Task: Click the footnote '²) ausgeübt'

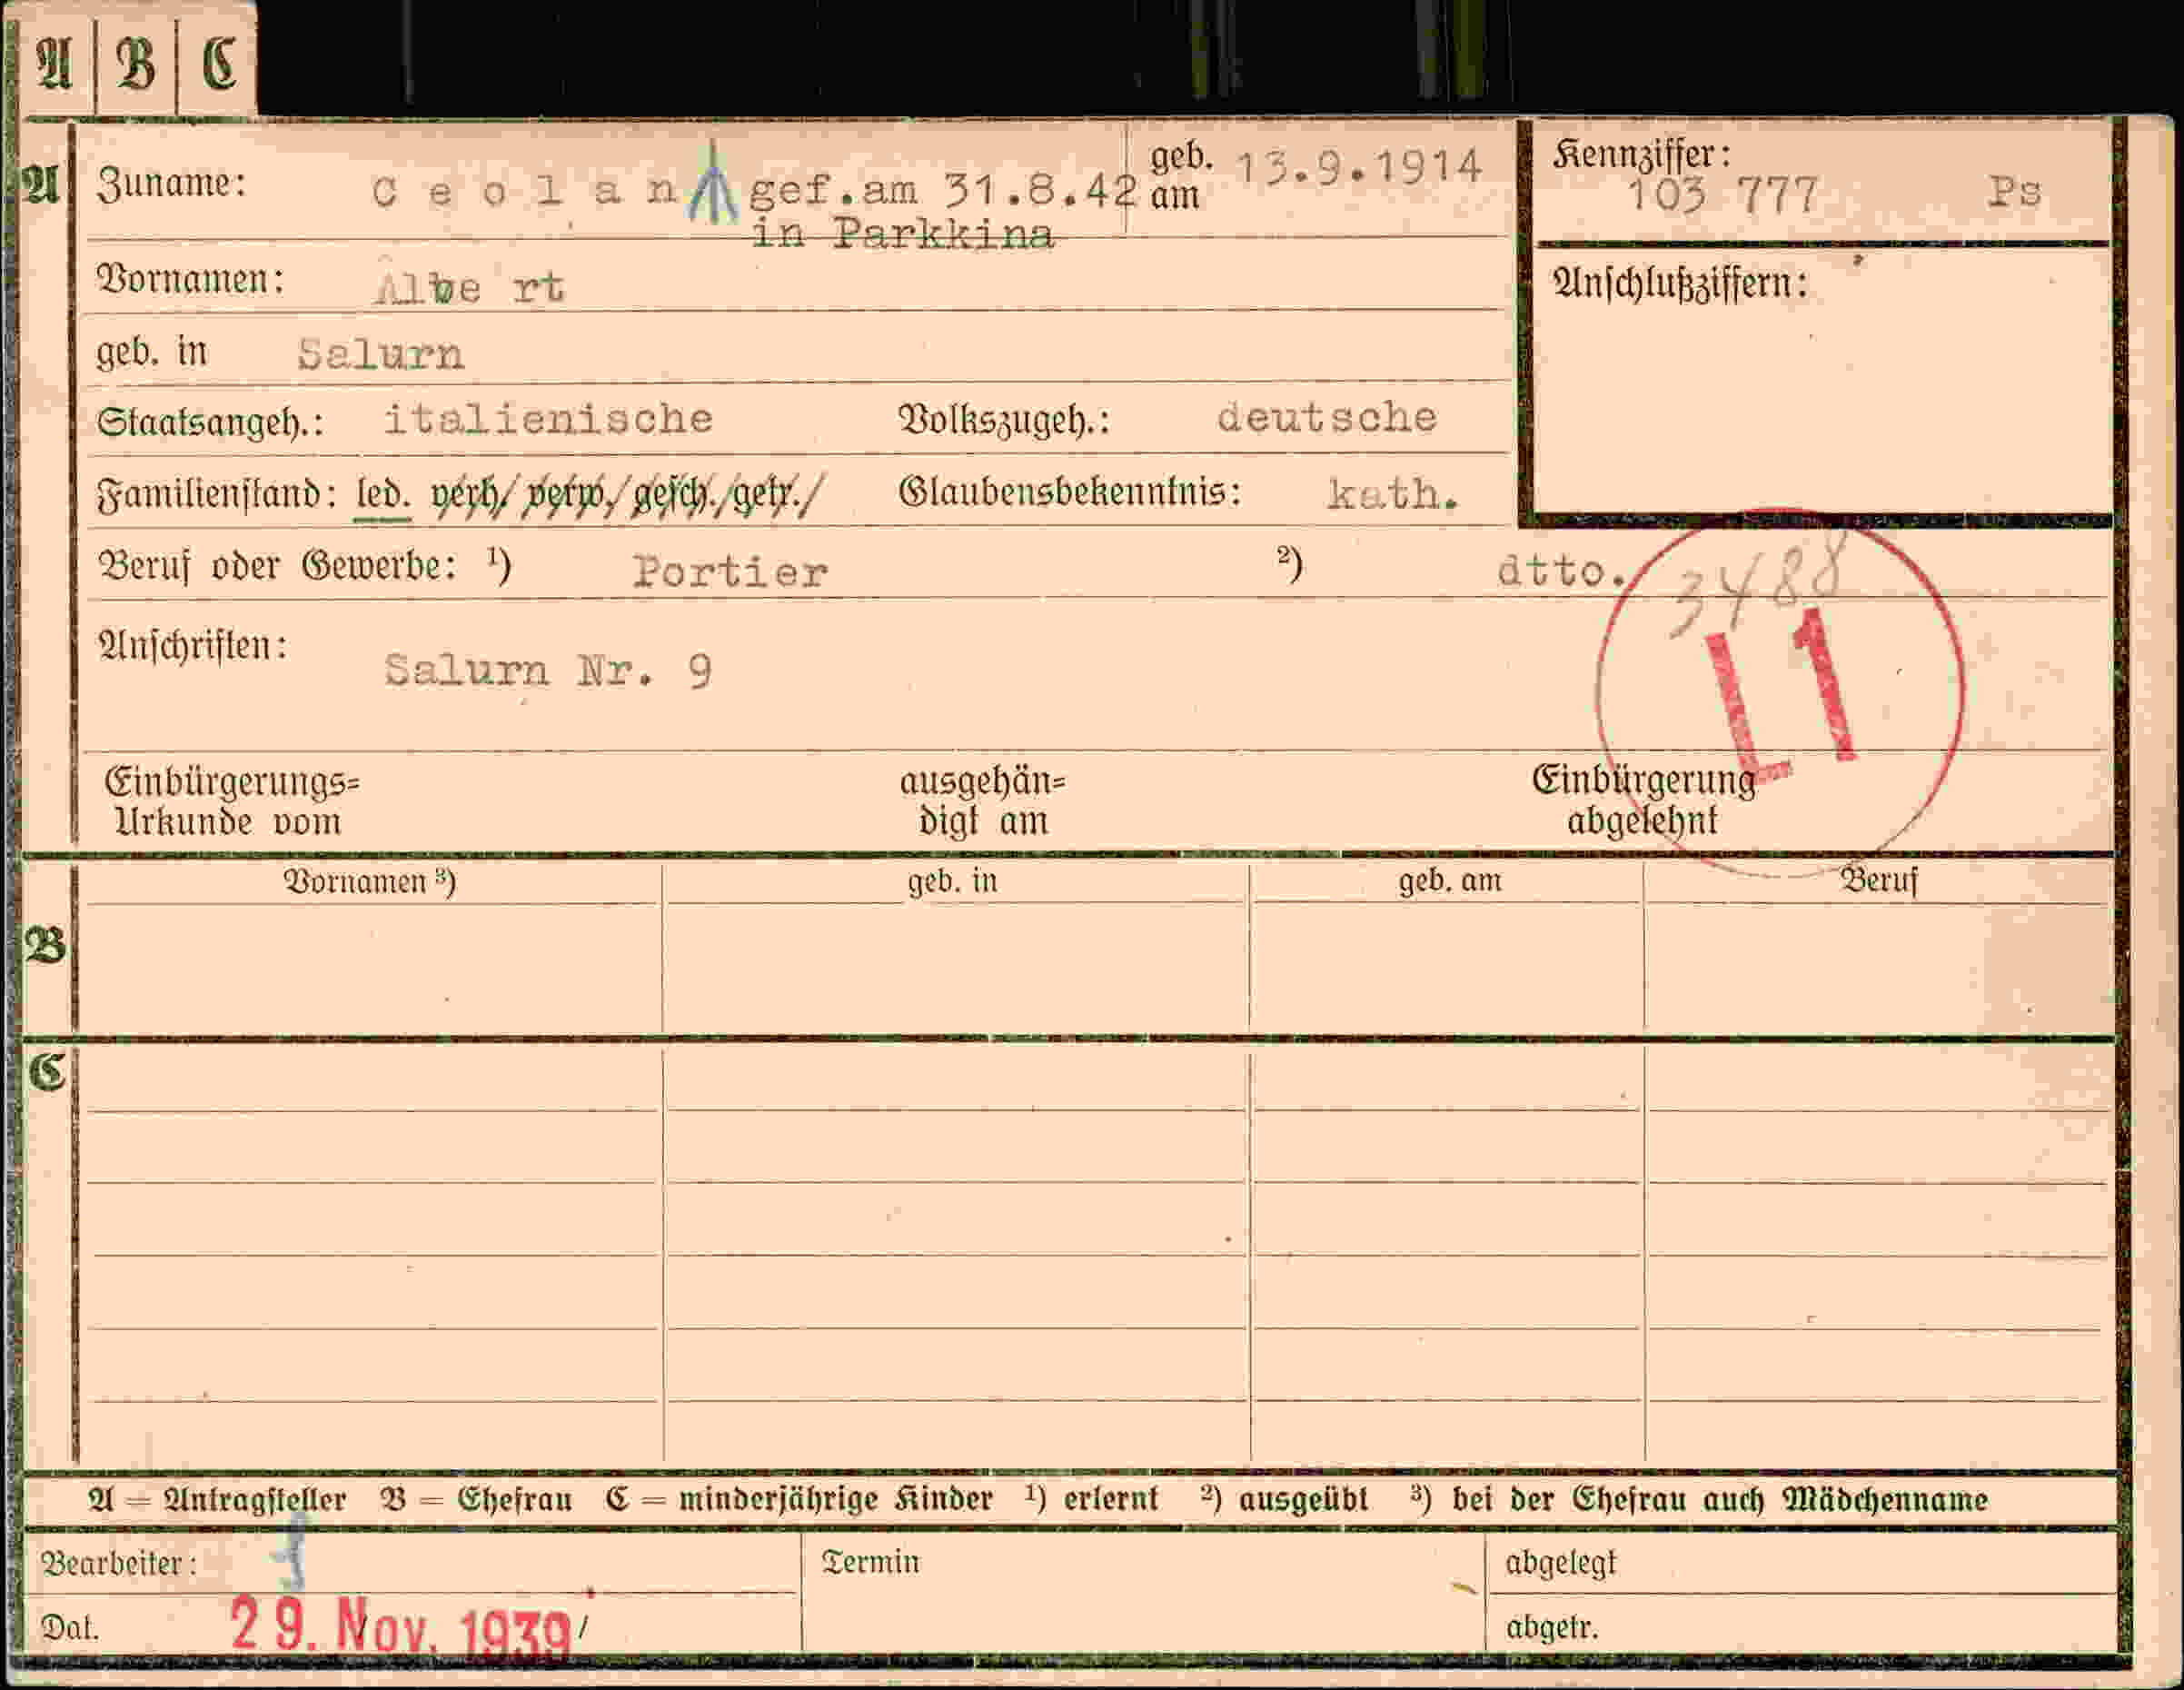Action: tap(1284, 1500)
